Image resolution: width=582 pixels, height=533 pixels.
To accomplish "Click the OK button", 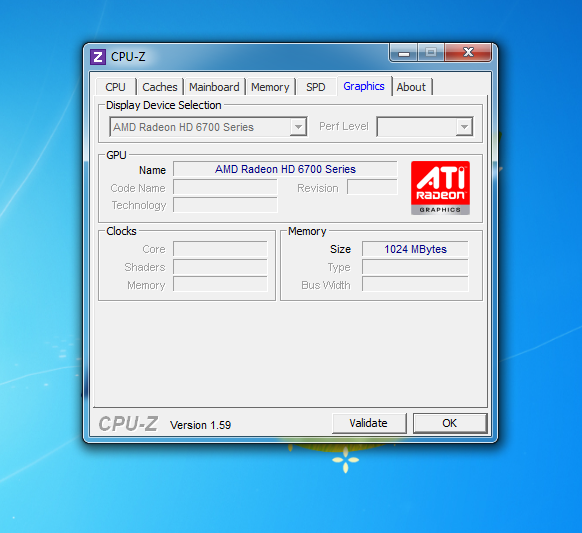I will click(450, 423).
